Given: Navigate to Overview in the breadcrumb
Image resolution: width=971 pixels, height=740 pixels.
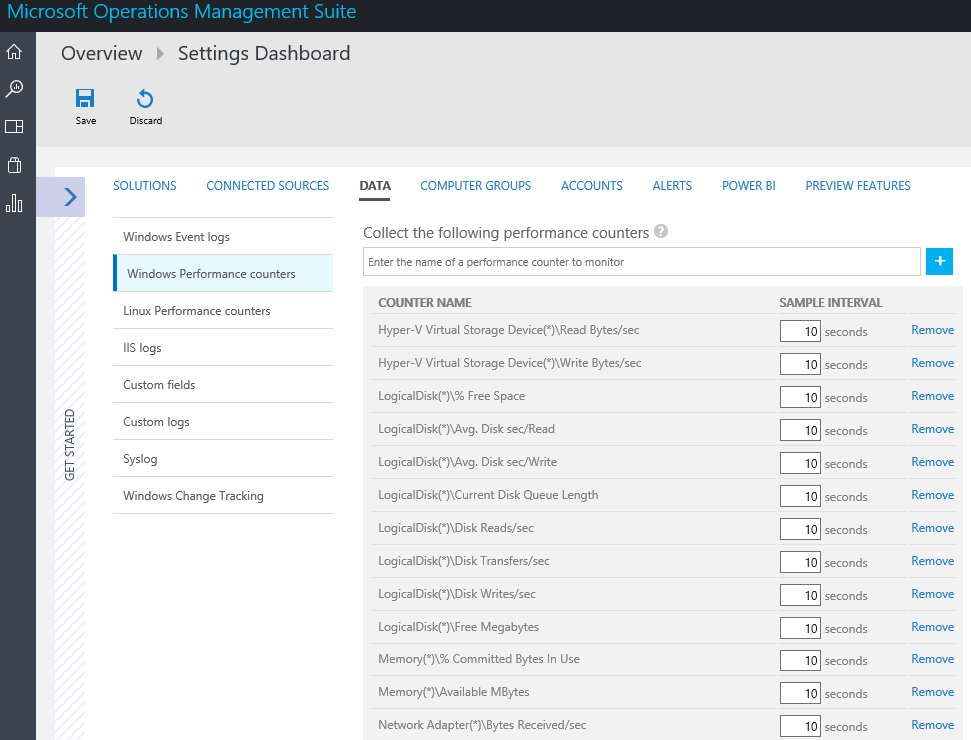Looking at the screenshot, I should point(101,54).
